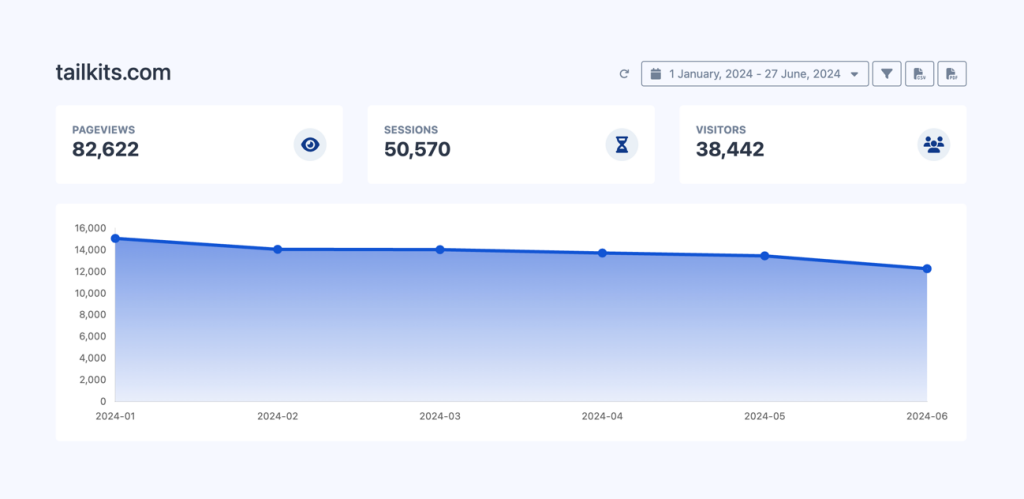This screenshot has width=1024, height=499.
Task: Click the 2024-05 data point on chart
Action: (x=765, y=255)
